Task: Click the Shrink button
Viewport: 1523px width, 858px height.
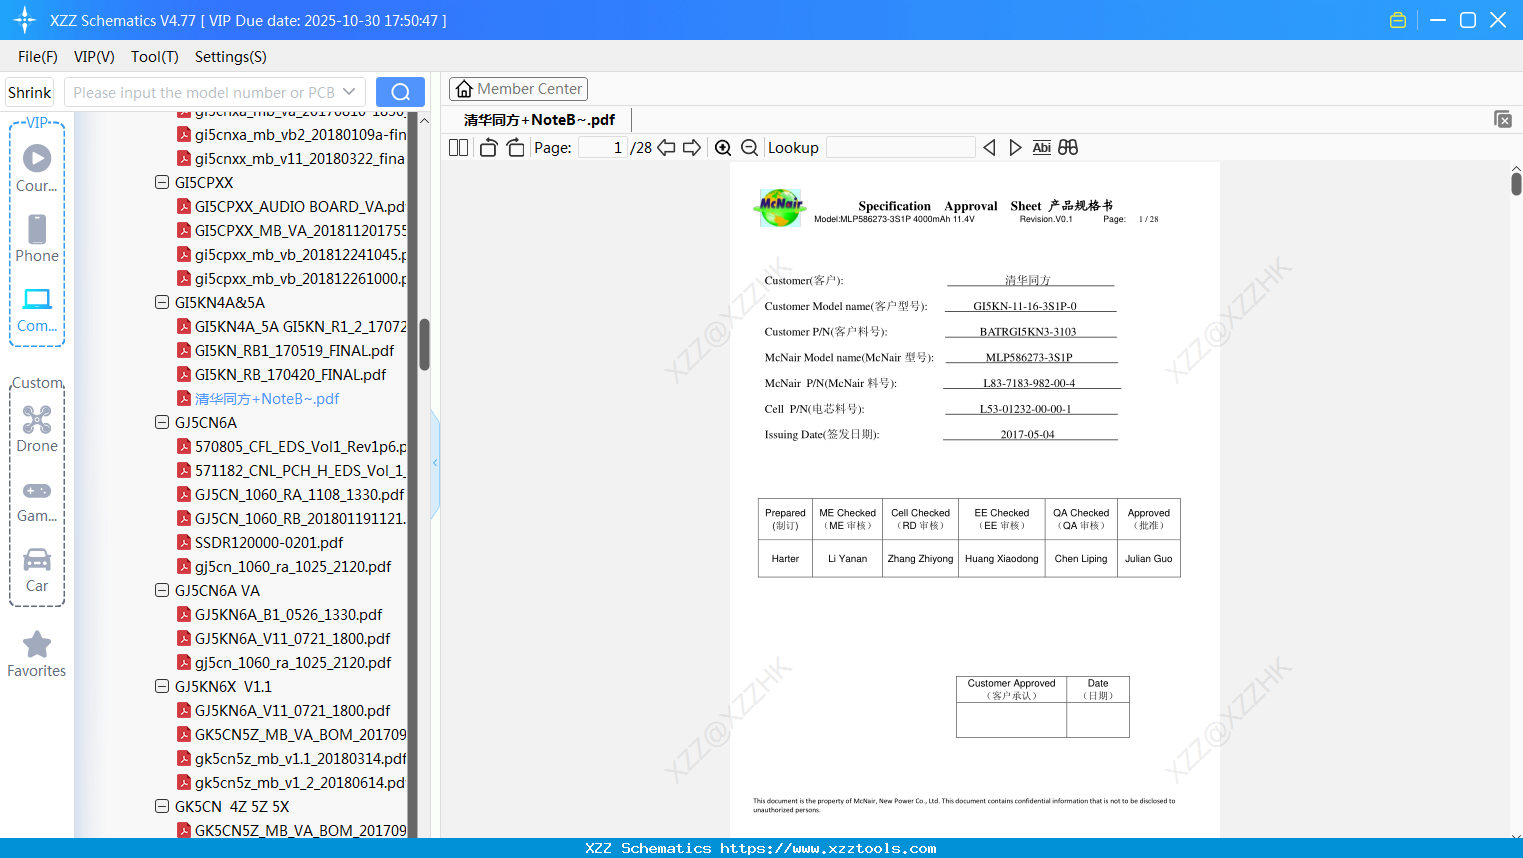Action: (x=29, y=92)
